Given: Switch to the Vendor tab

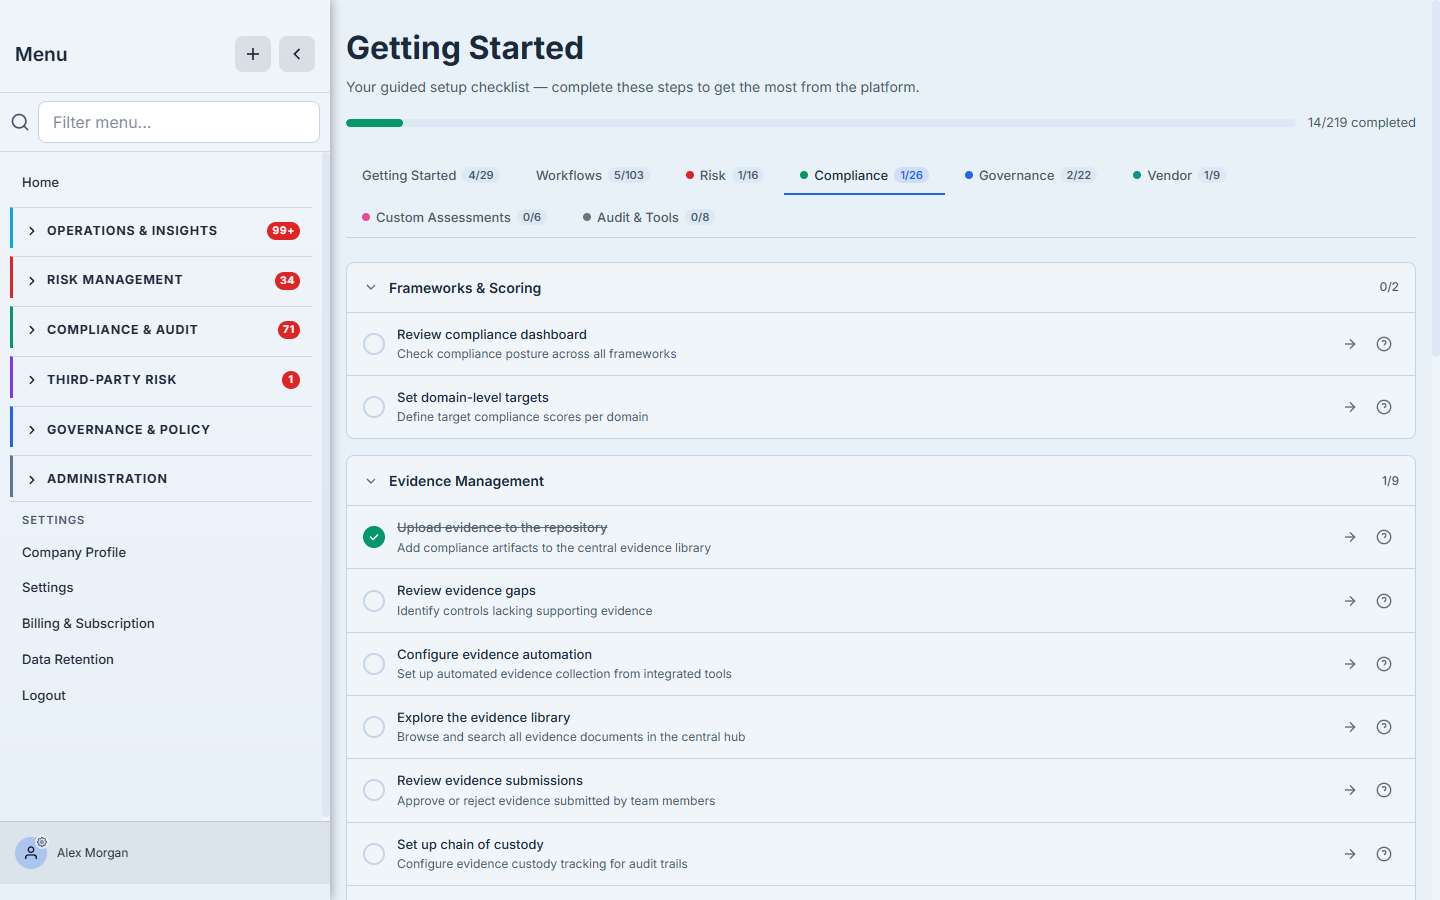Looking at the screenshot, I should click(x=1179, y=175).
